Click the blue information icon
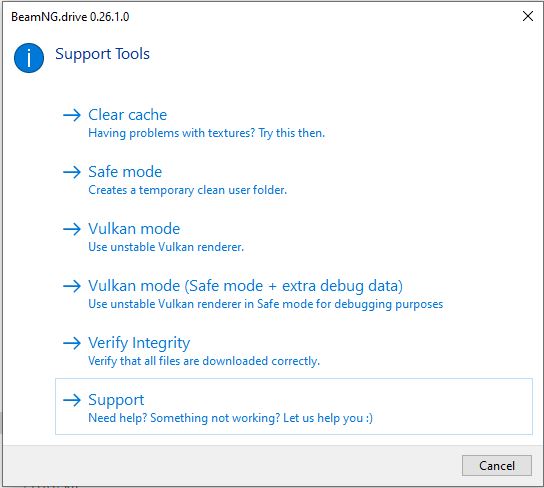 pos(29,58)
